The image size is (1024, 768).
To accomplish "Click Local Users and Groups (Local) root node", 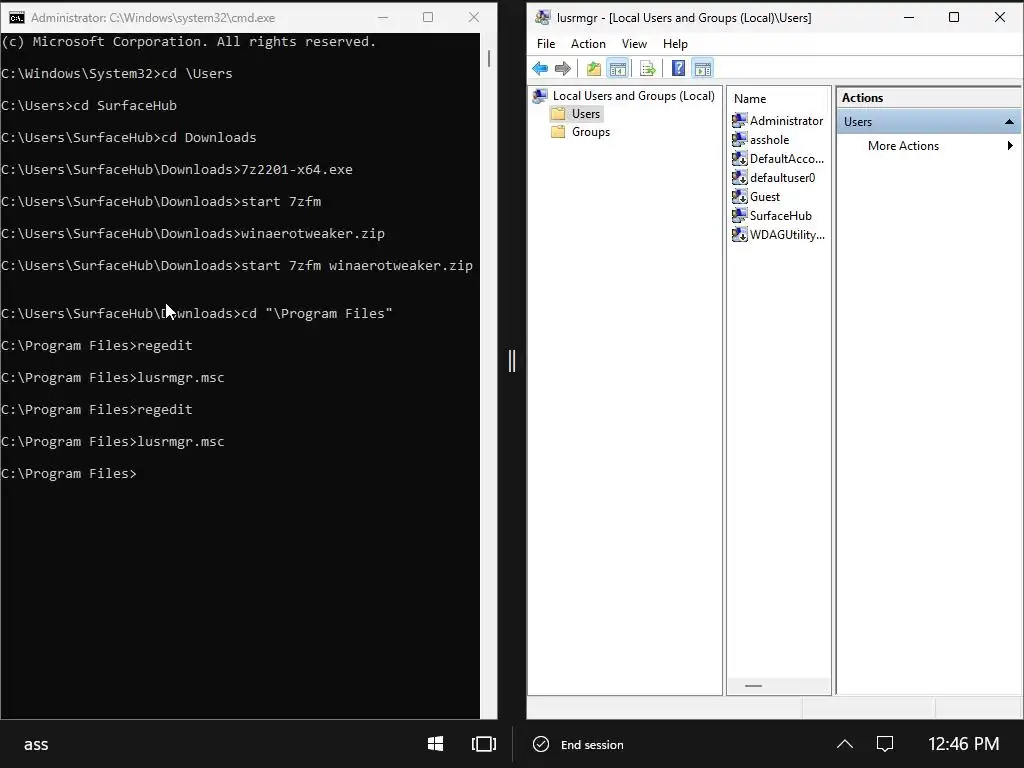I will 624,96.
